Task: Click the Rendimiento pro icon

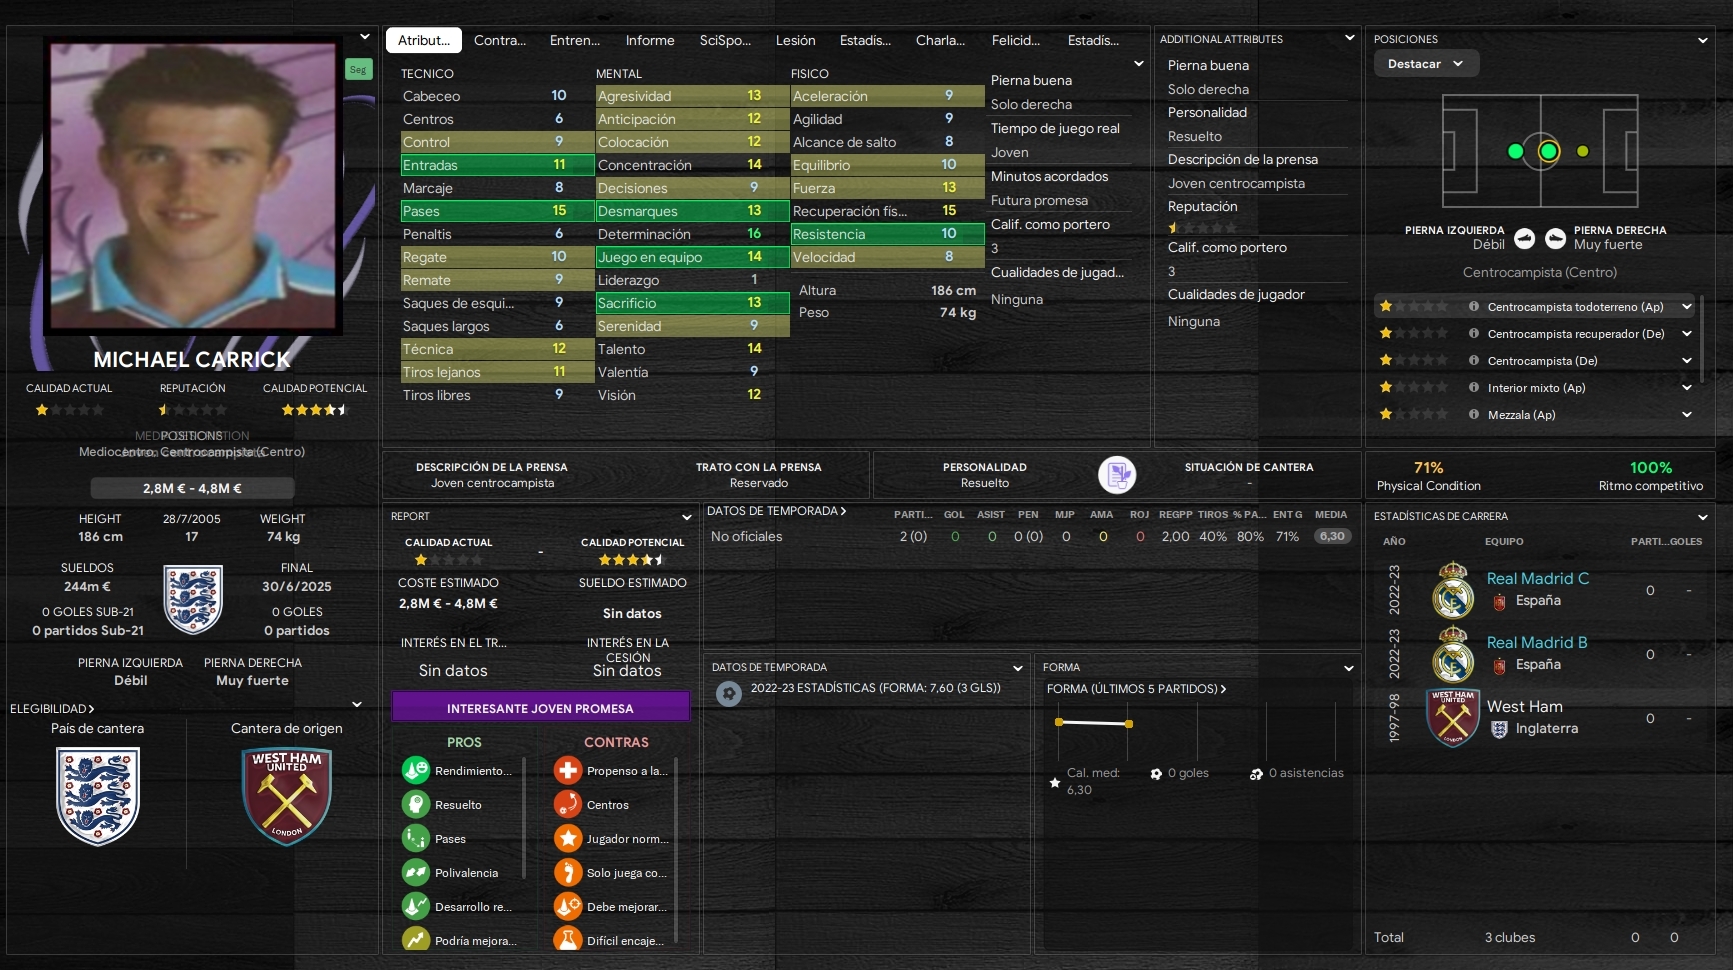Action: point(416,771)
